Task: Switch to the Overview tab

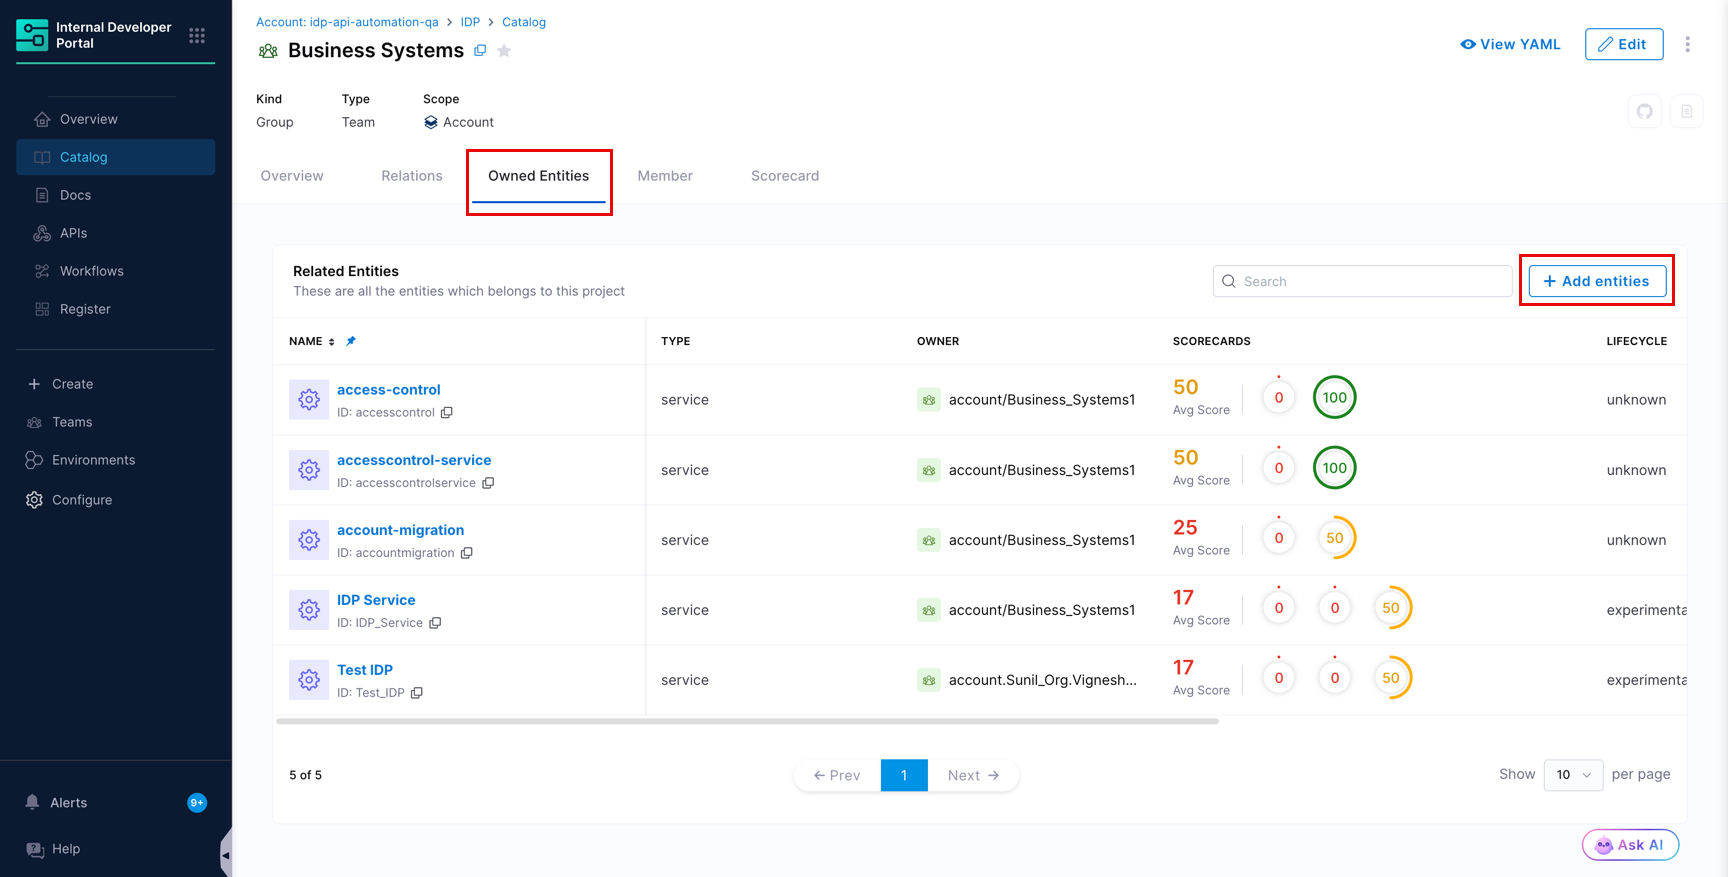Action: click(x=292, y=176)
